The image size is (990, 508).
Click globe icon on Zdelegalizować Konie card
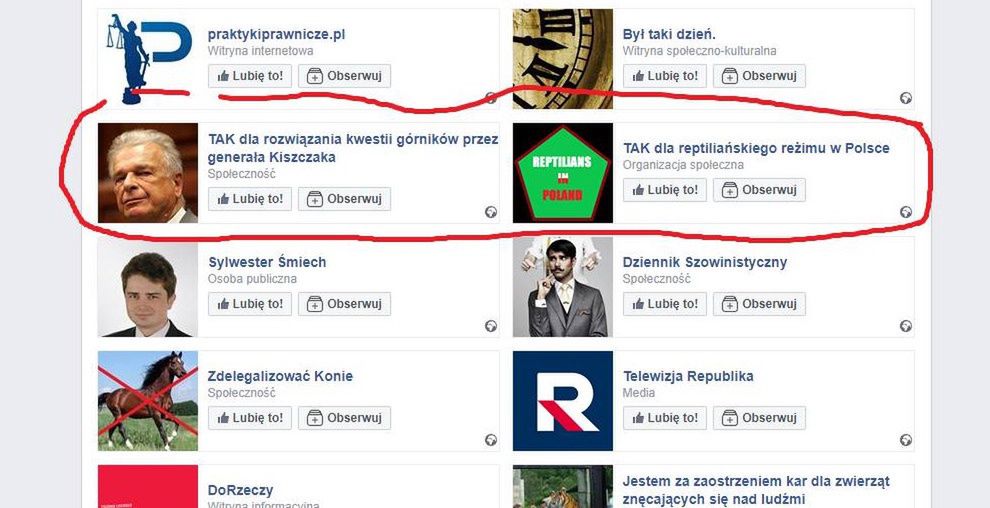[491, 440]
